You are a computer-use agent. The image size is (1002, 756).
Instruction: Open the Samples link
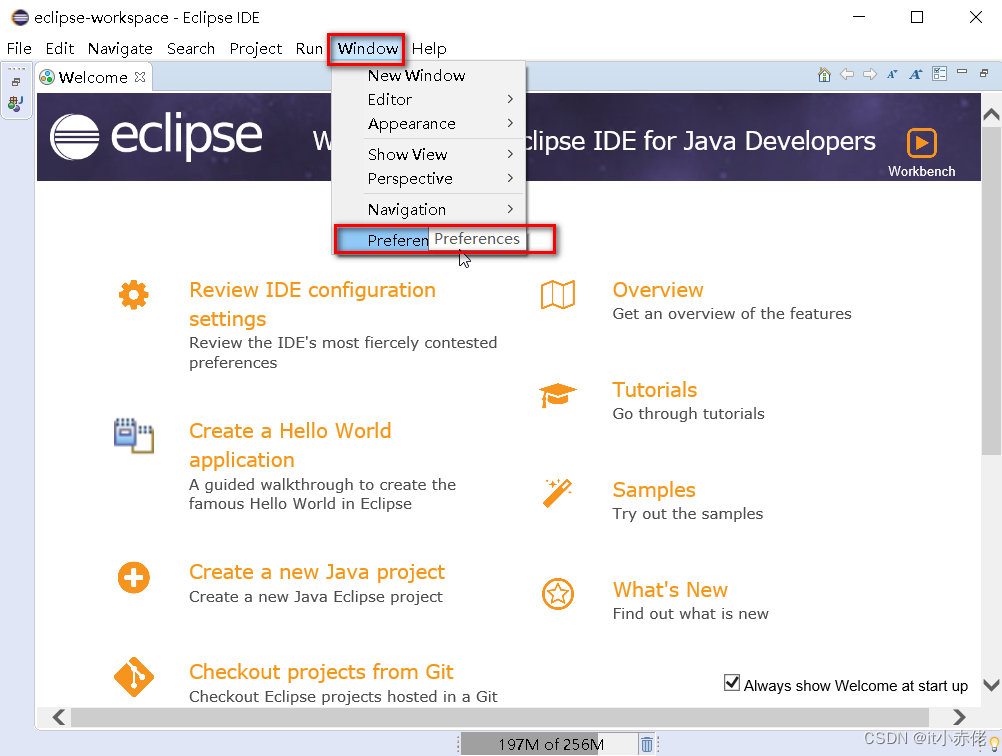click(x=654, y=490)
